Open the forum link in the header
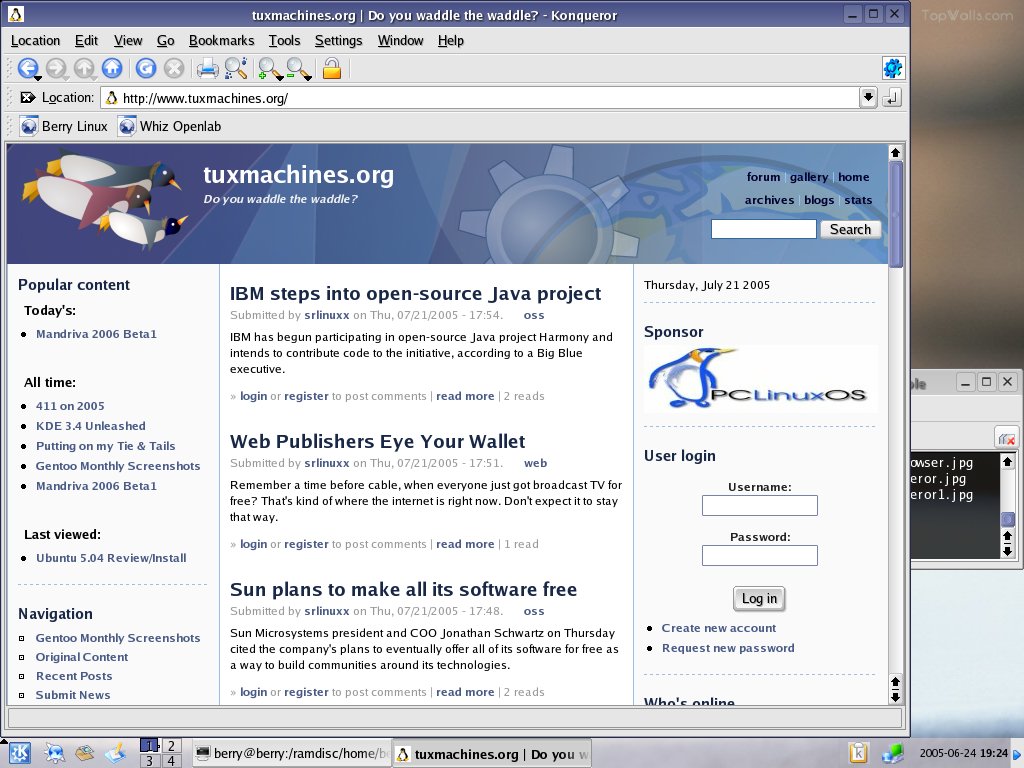Viewport: 1024px width, 768px height. [763, 177]
